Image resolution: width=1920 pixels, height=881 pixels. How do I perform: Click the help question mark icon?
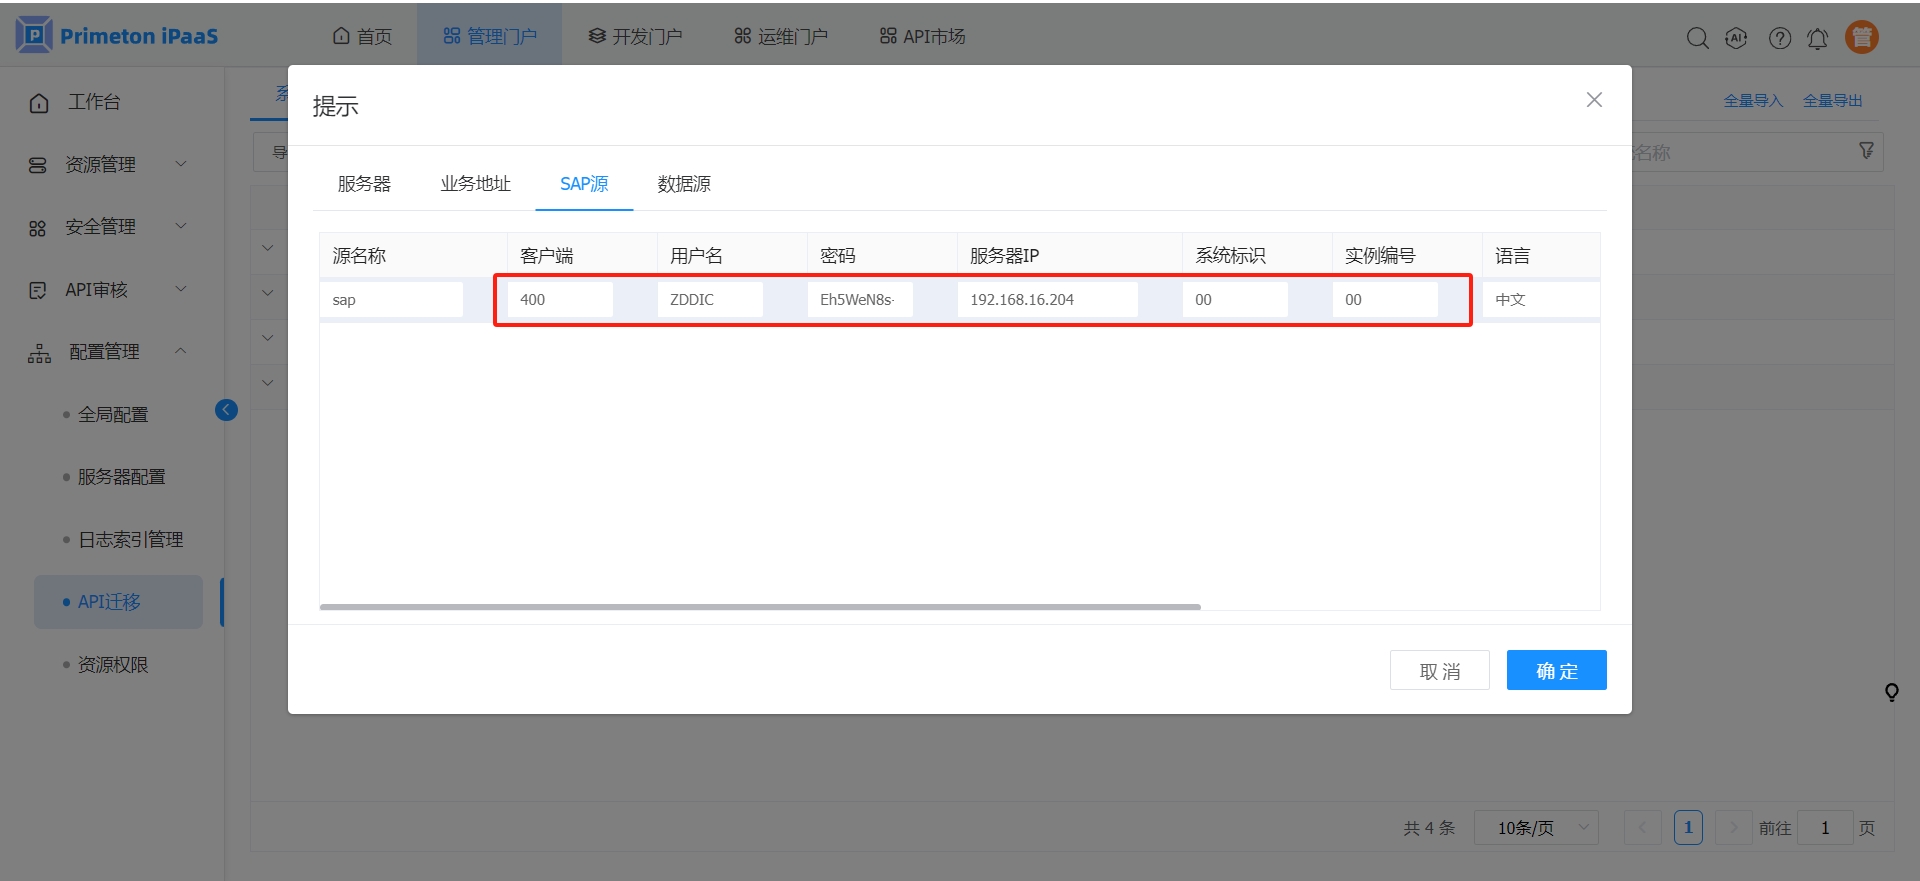coord(1779,38)
